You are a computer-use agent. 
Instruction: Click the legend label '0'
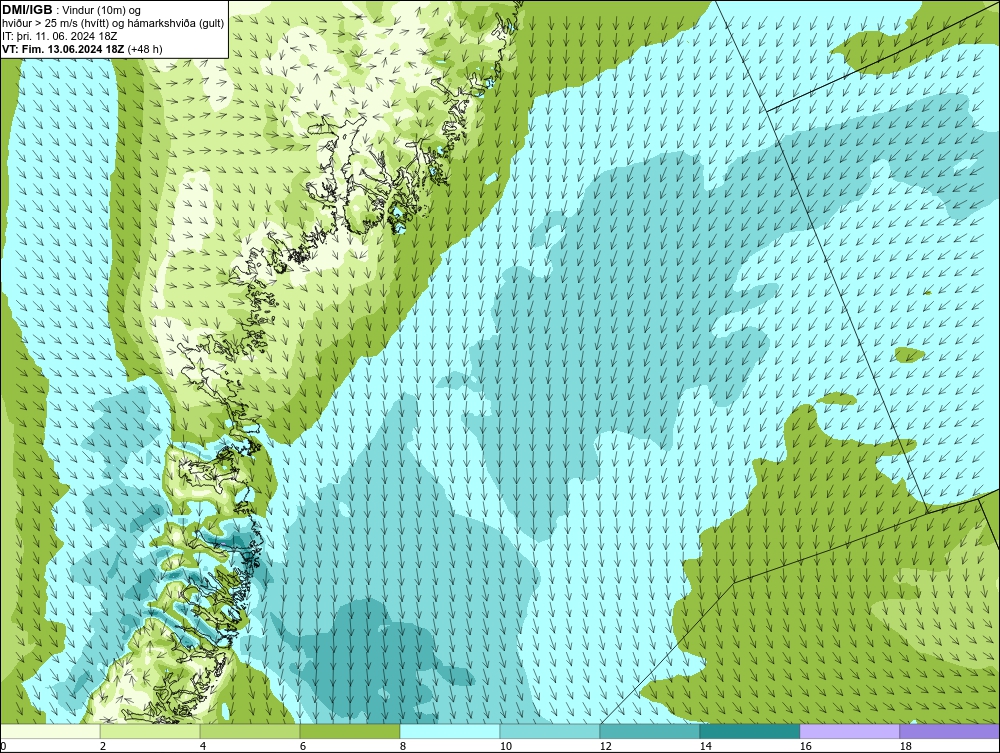point(3,746)
